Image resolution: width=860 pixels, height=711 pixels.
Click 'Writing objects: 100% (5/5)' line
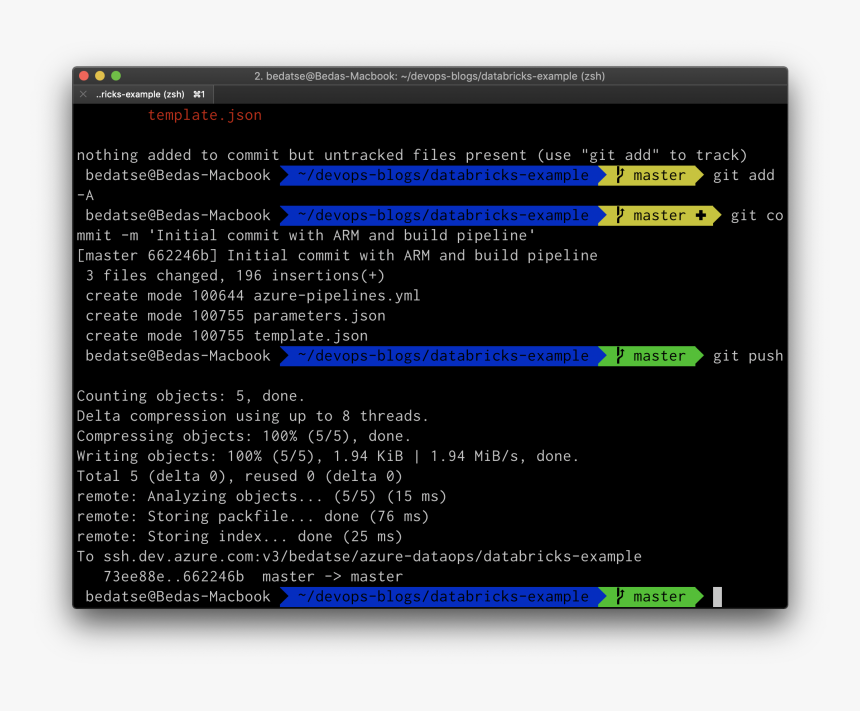327,456
